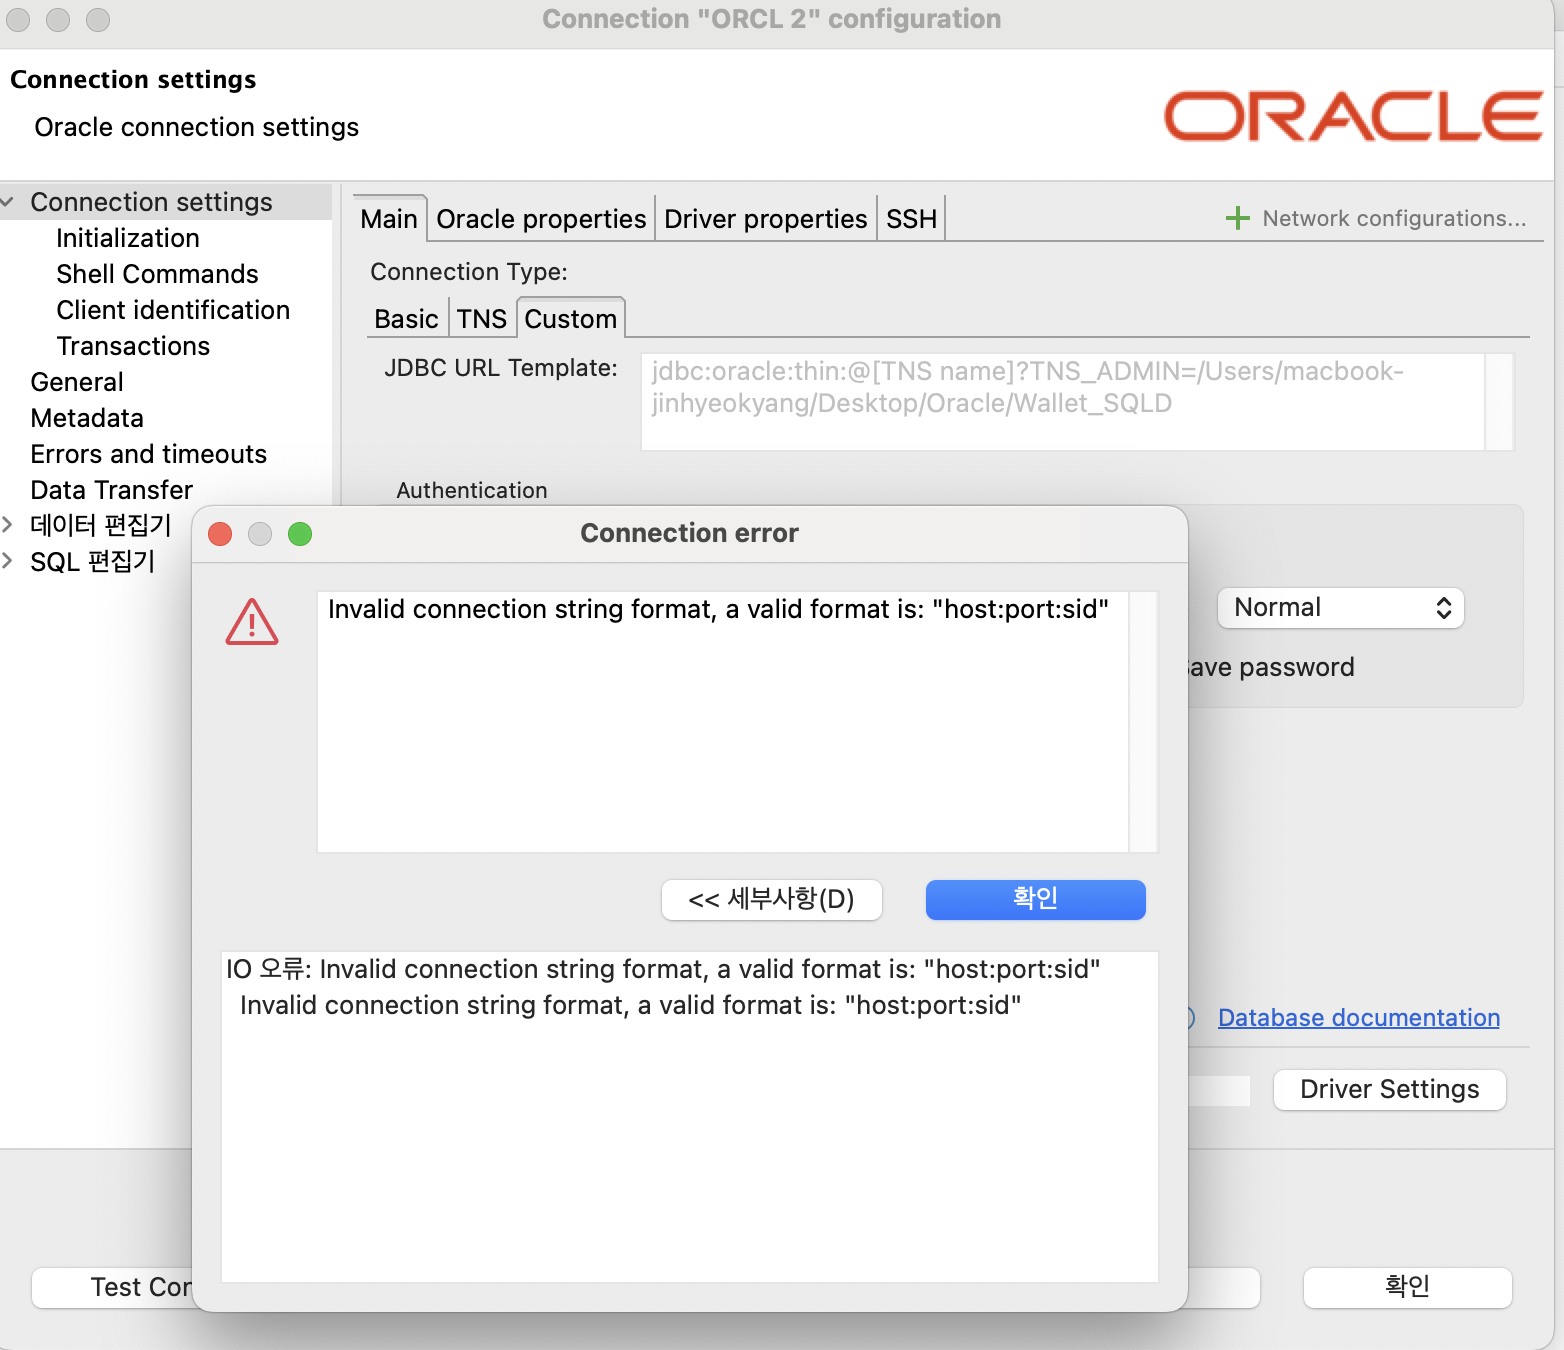The height and width of the screenshot is (1350, 1564).
Task: Select Initialization in settings tree
Action: pos(128,238)
